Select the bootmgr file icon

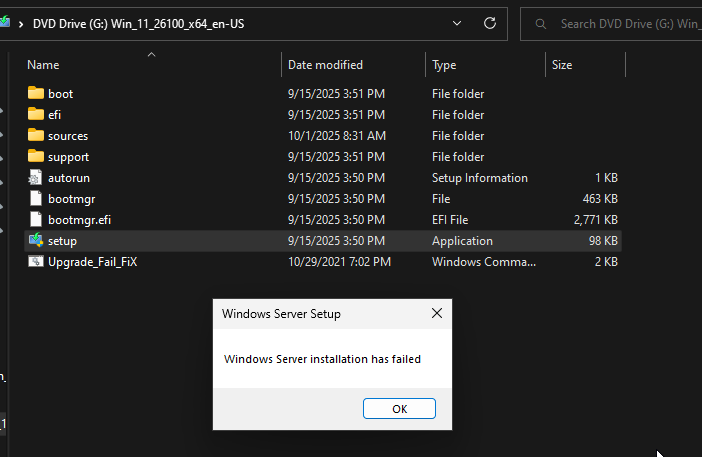(36, 198)
